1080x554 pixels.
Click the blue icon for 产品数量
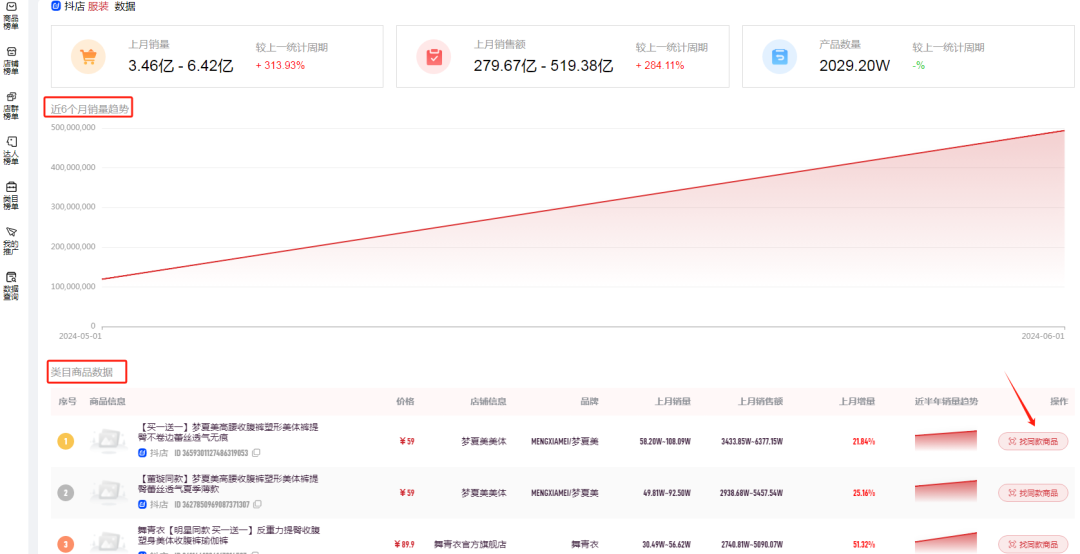(780, 57)
